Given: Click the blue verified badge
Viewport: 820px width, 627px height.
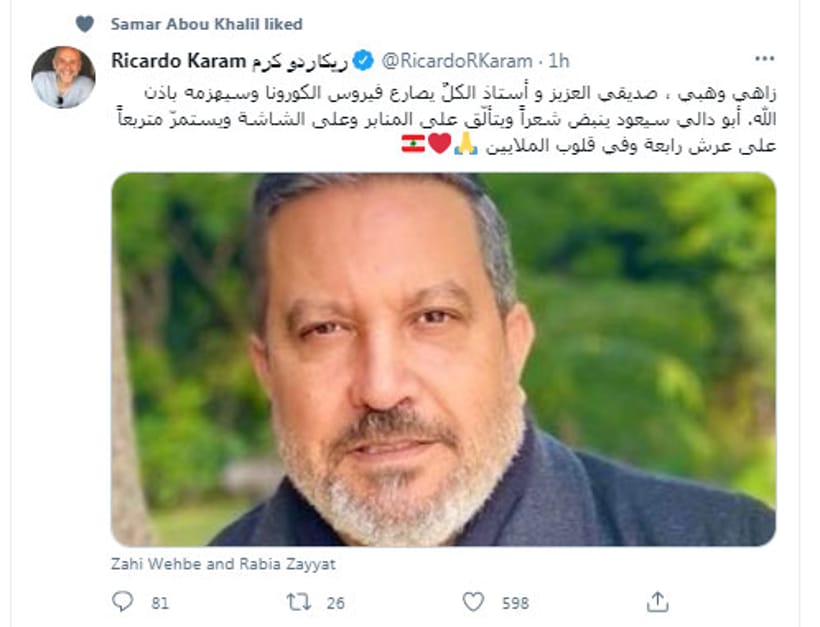Looking at the screenshot, I should click(x=363, y=61).
